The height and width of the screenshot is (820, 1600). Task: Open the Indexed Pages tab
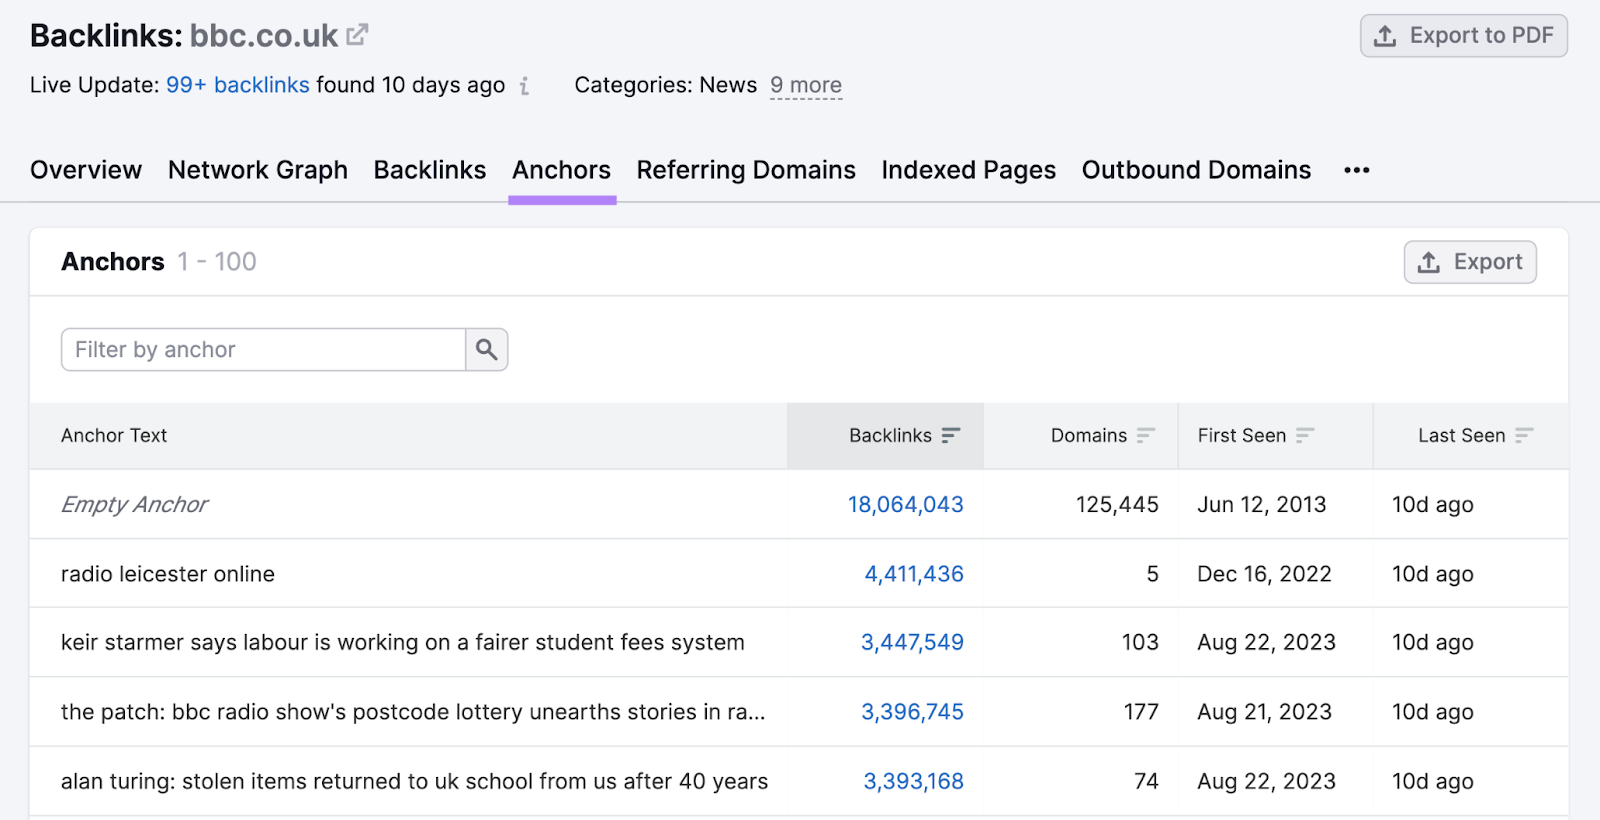click(968, 170)
